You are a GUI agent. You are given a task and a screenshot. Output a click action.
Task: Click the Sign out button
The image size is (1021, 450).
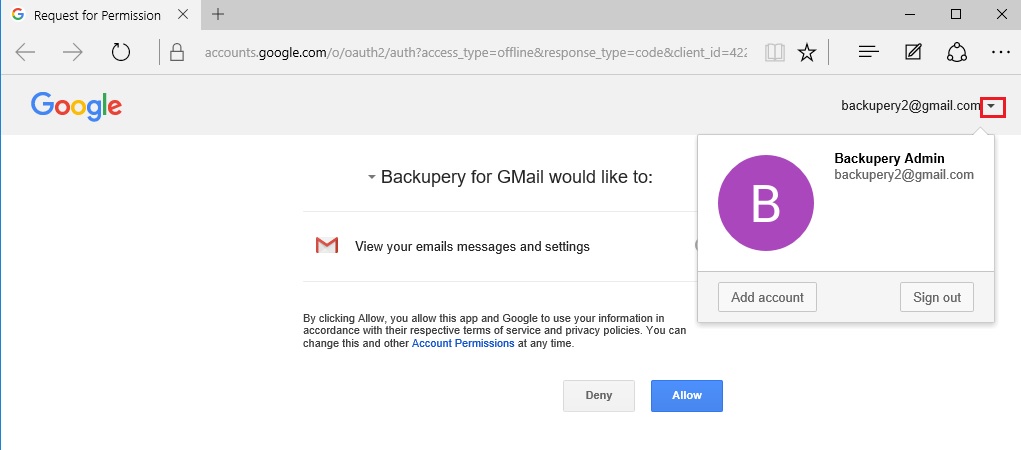[937, 298]
